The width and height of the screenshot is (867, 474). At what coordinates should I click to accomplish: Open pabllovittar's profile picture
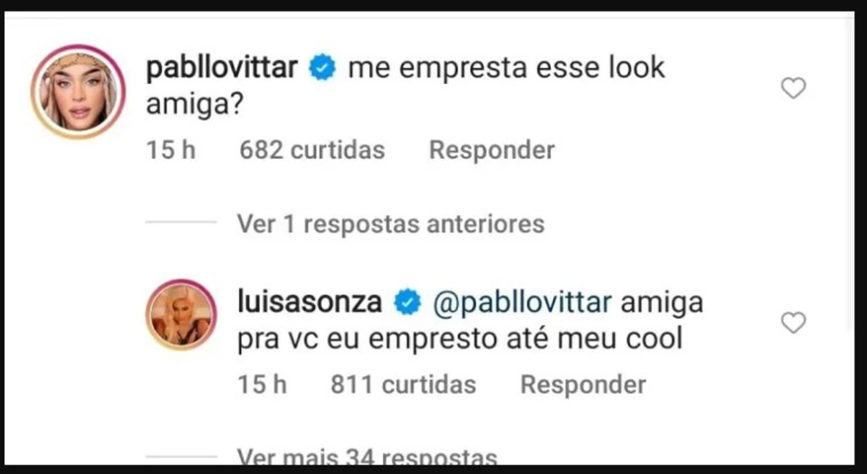(78, 91)
